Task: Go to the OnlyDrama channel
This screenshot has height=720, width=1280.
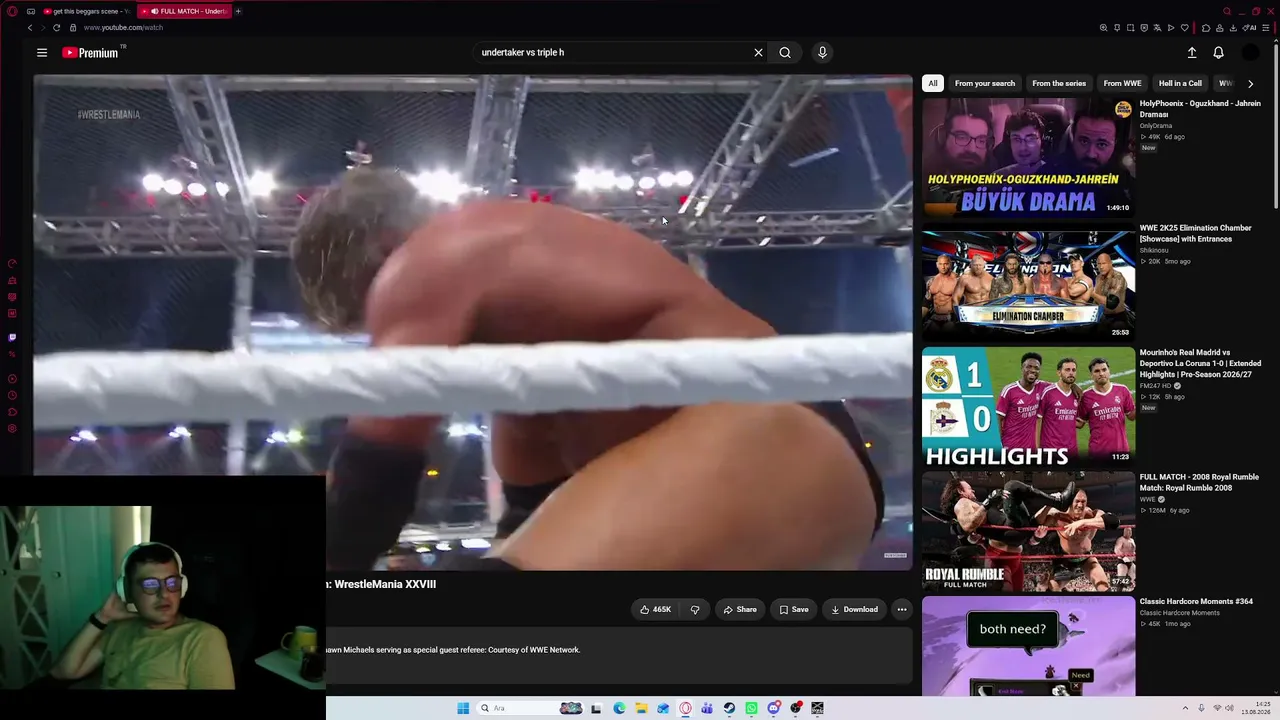Action: click(1156, 126)
